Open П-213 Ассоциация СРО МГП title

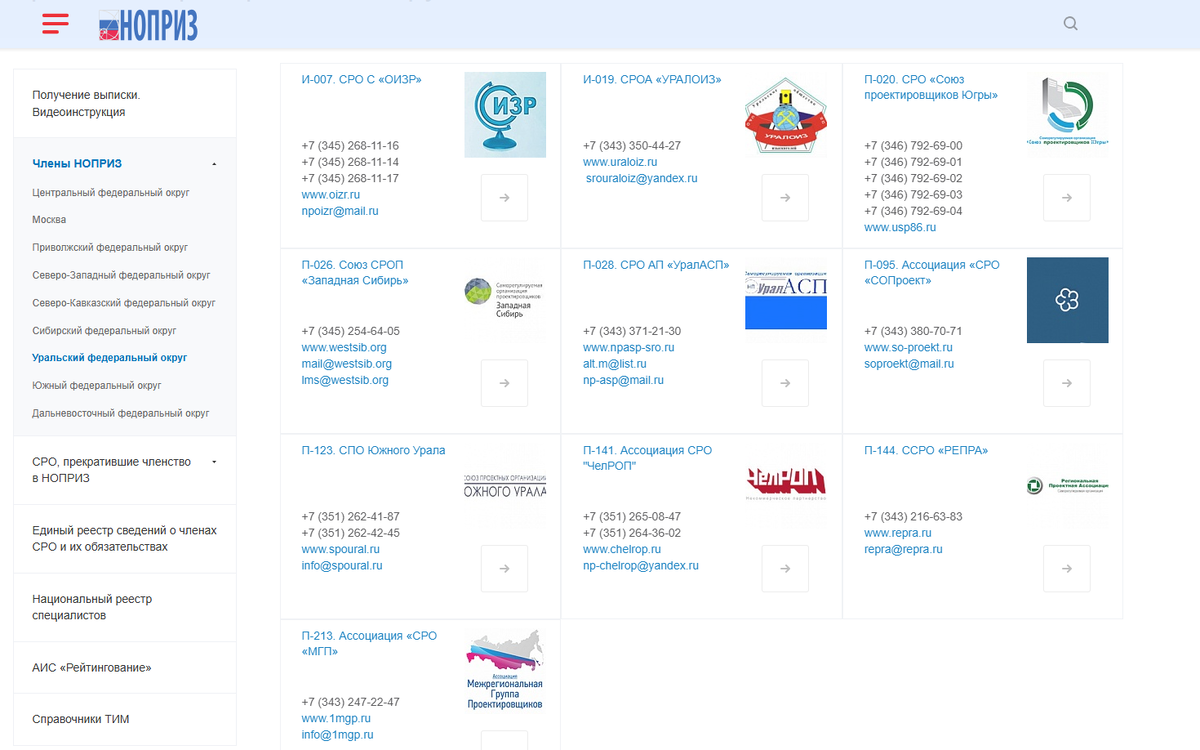click(x=369, y=644)
